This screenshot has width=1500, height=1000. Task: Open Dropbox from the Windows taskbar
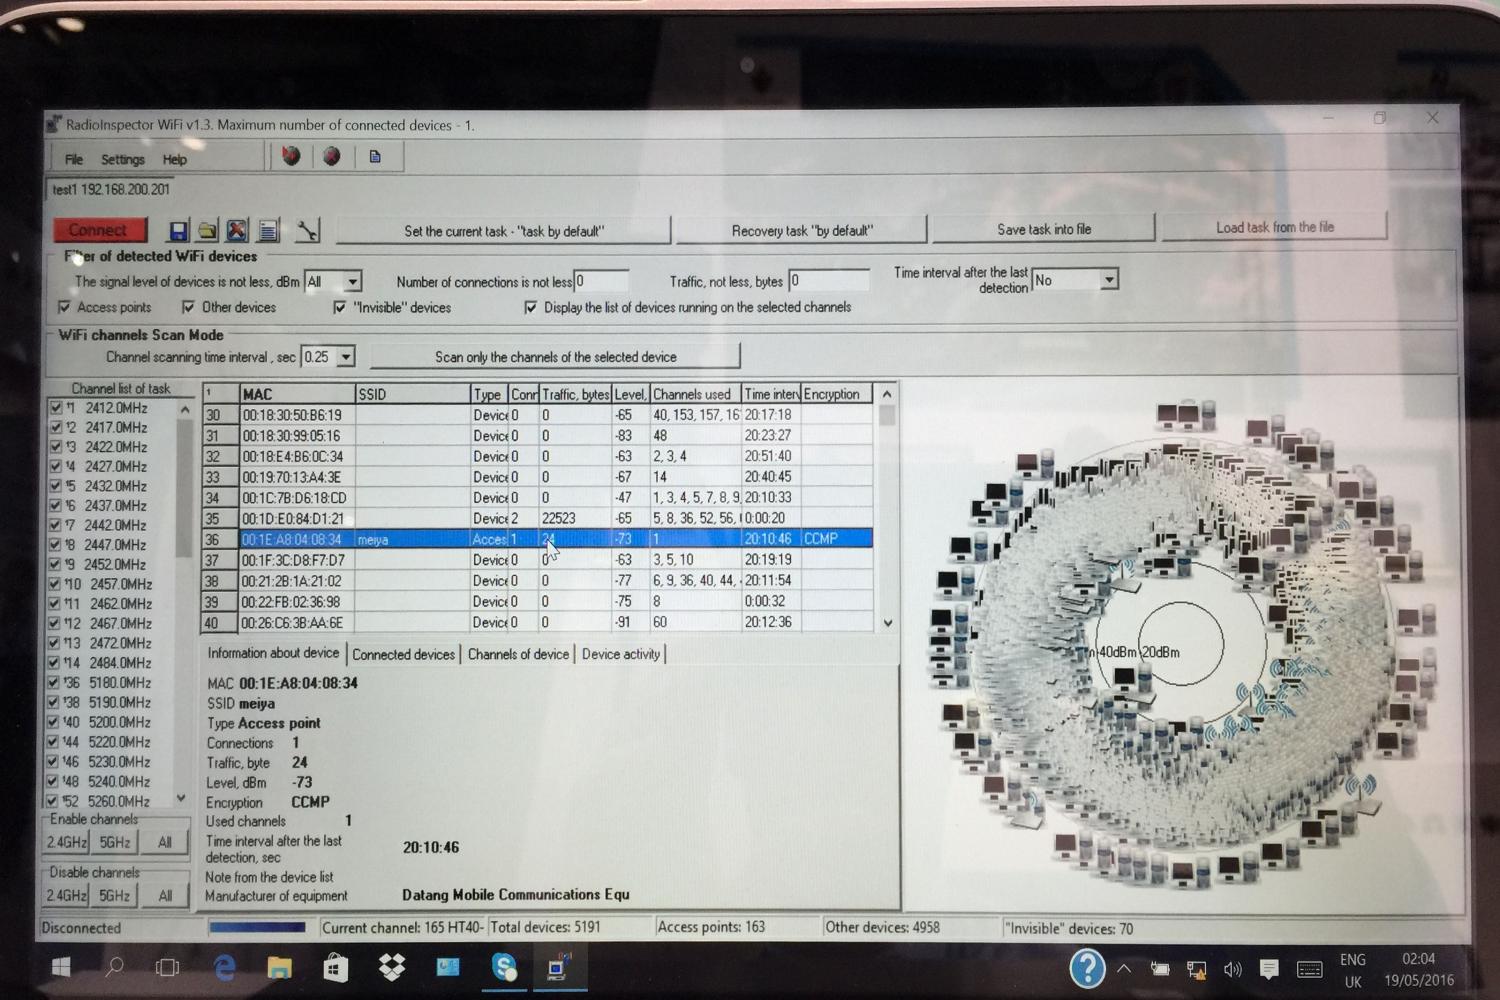point(391,967)
